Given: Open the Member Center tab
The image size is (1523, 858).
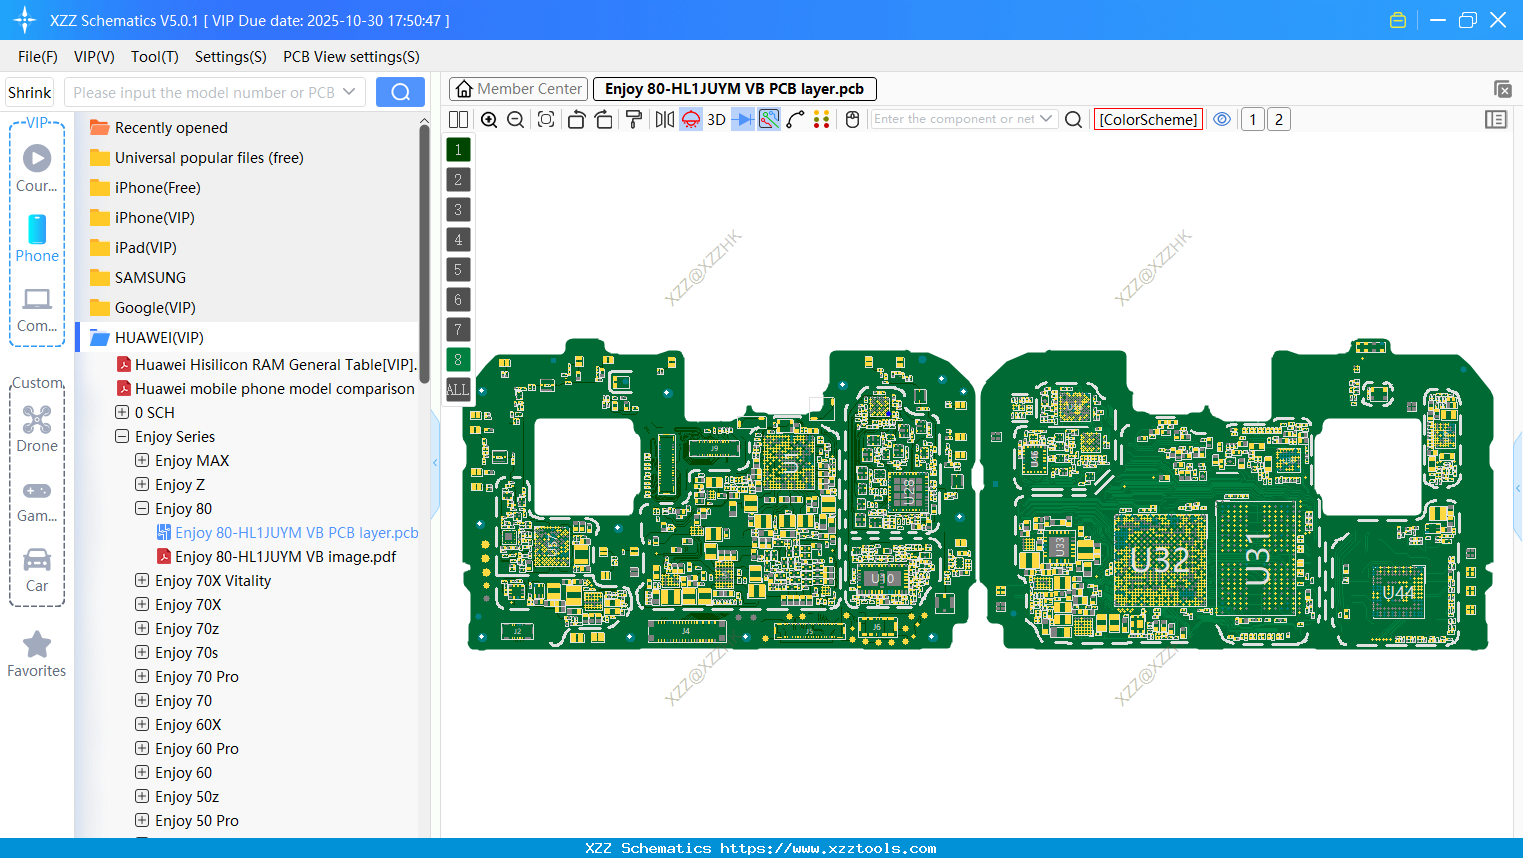Looking at the screenshot, I should point(518,89).
